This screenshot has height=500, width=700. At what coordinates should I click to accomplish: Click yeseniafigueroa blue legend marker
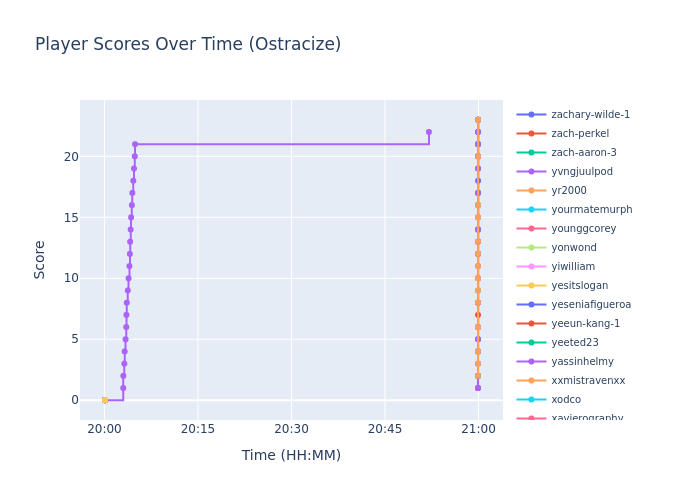point(531,305)
